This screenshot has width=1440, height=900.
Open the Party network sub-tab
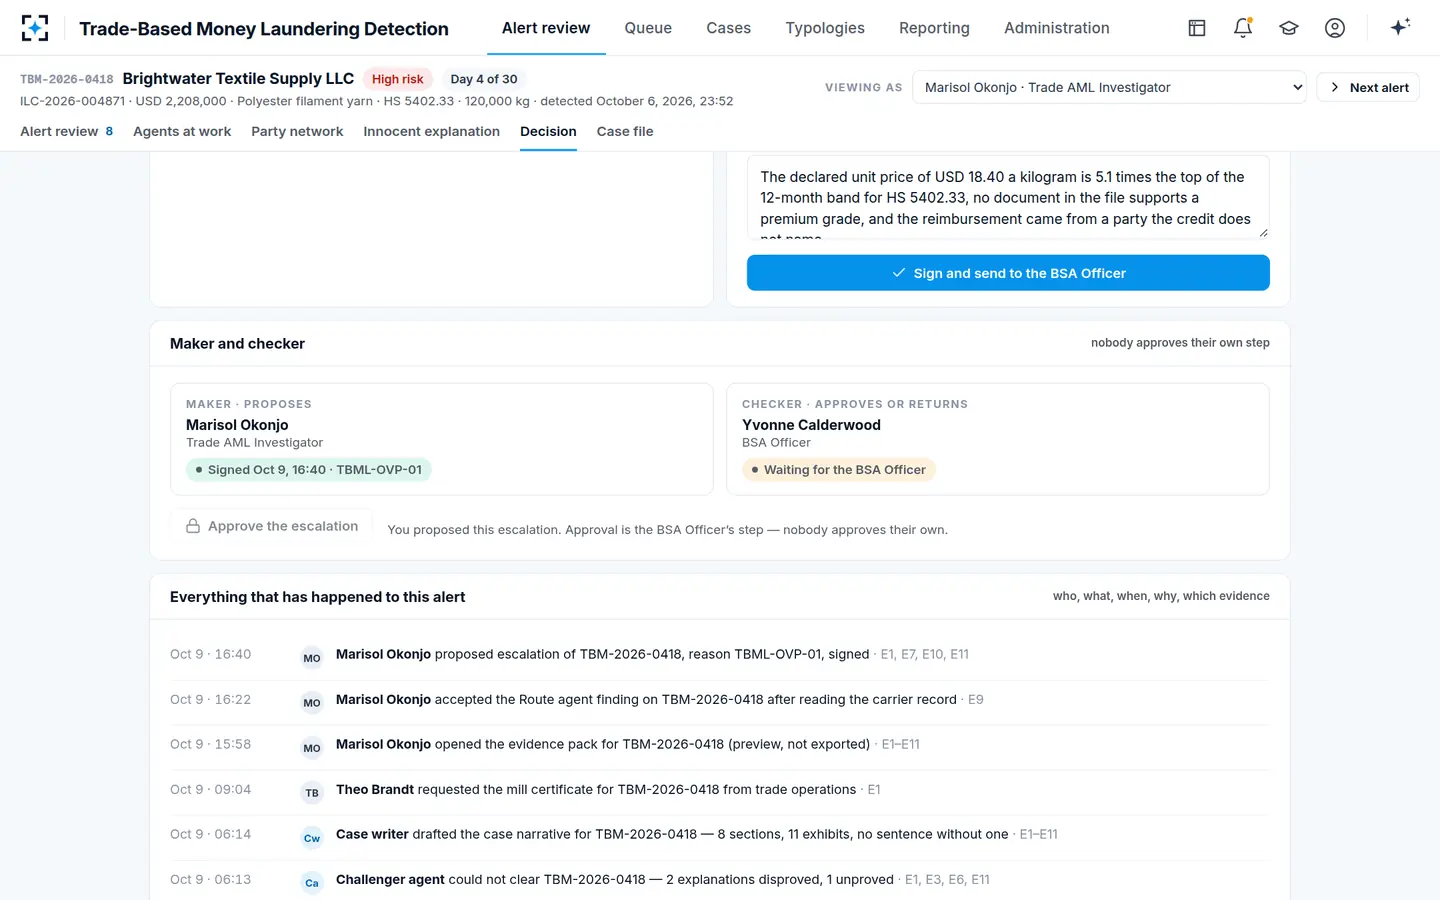[297, 131]
